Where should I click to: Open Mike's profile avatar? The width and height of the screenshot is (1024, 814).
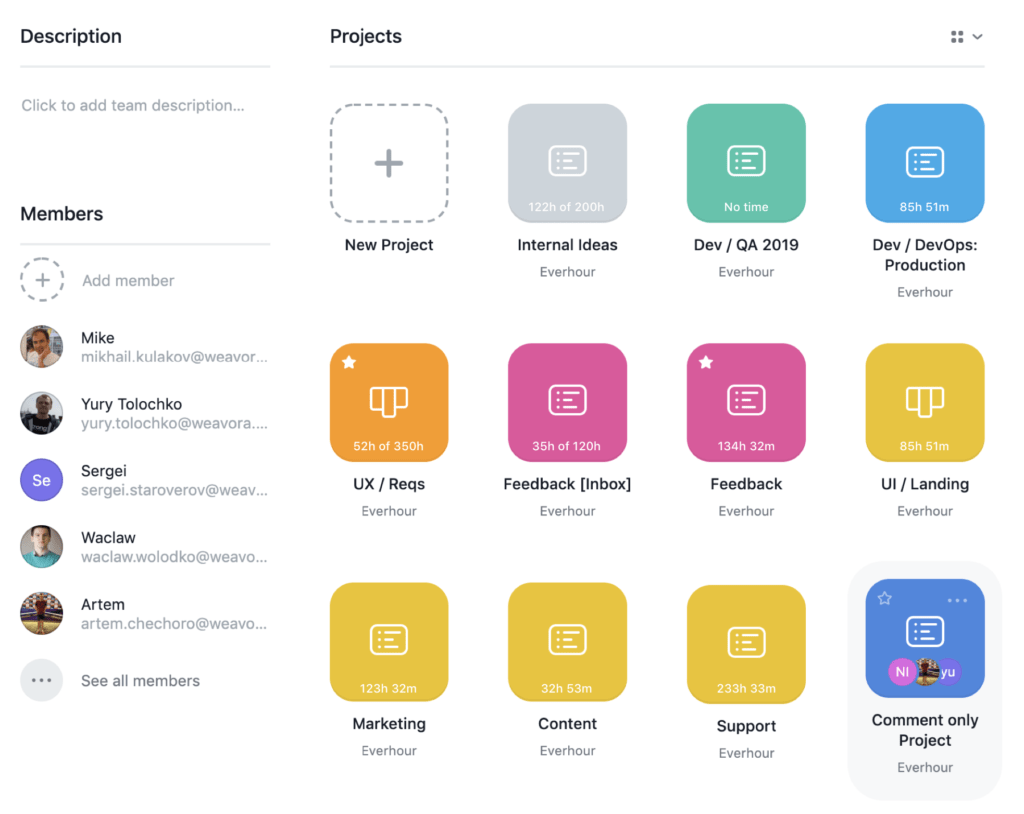pyautogui.click(x=41, y=346)
